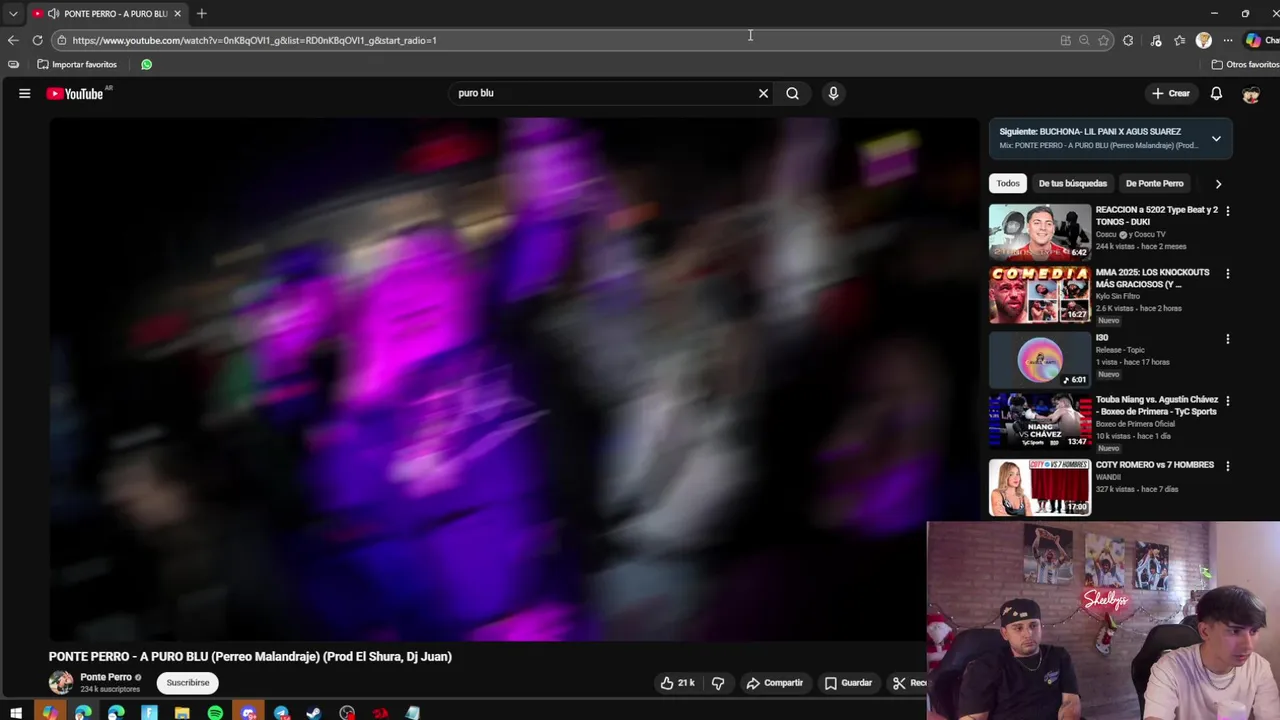
Task: Open tab search dropdown arrow
Action: click(x=13, y=14)
